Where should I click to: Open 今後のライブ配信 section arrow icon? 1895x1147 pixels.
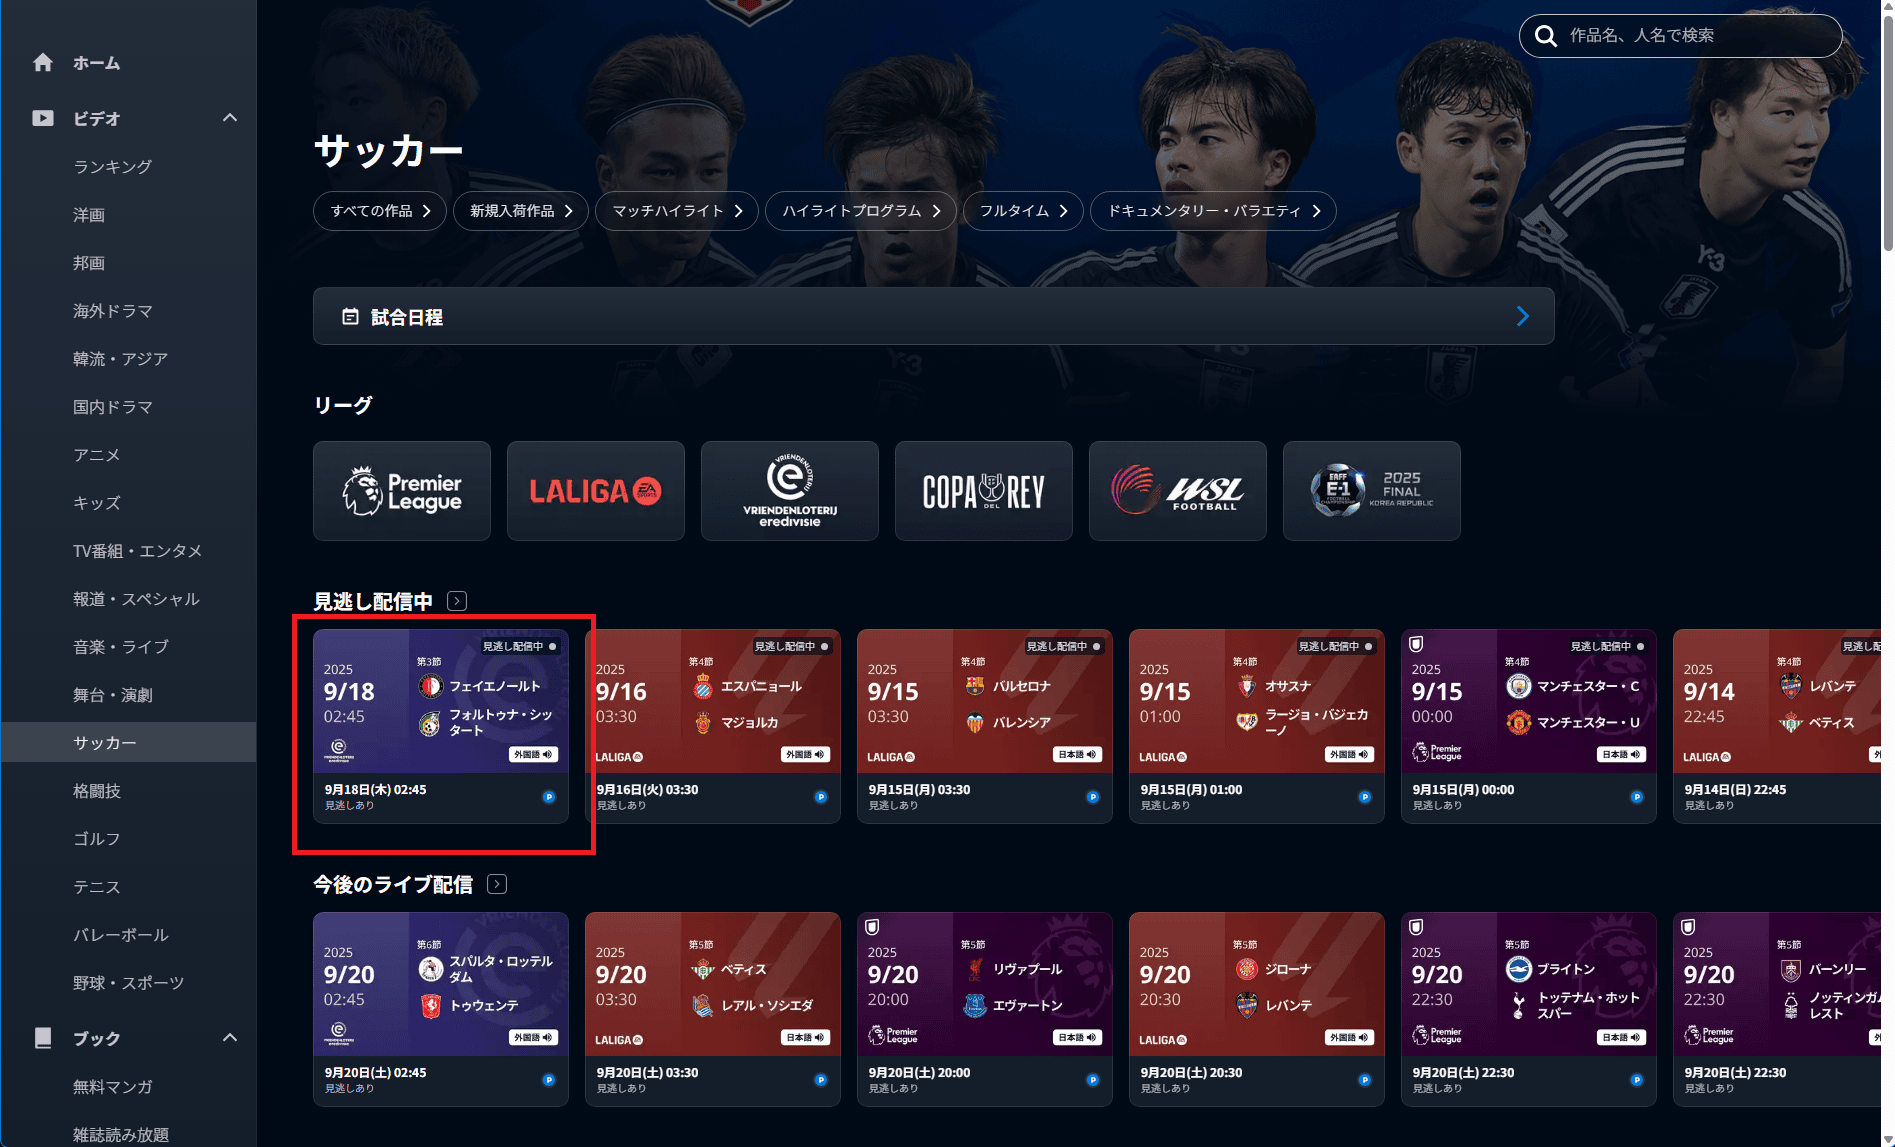[x=497, y=884]
